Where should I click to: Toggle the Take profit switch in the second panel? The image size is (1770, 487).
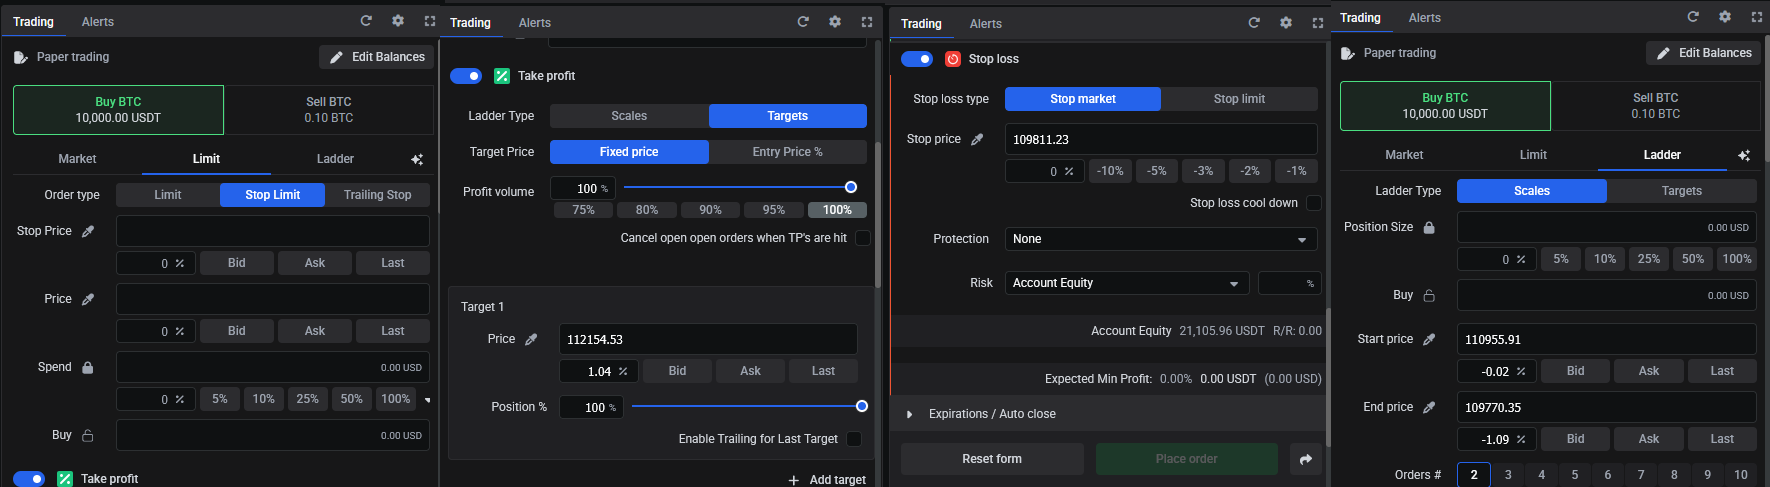[466, 76]
